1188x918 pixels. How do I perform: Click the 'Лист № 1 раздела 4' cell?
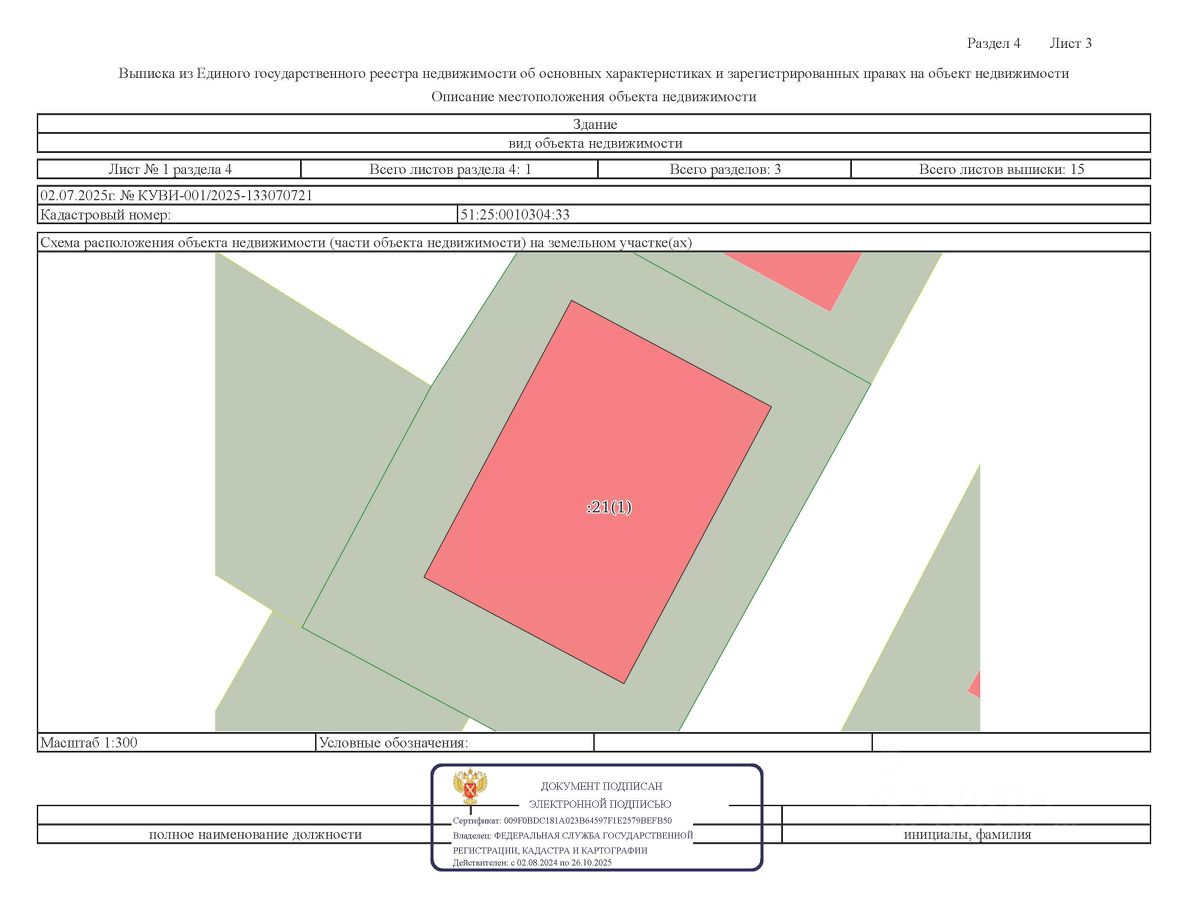[x=170, y=169]
